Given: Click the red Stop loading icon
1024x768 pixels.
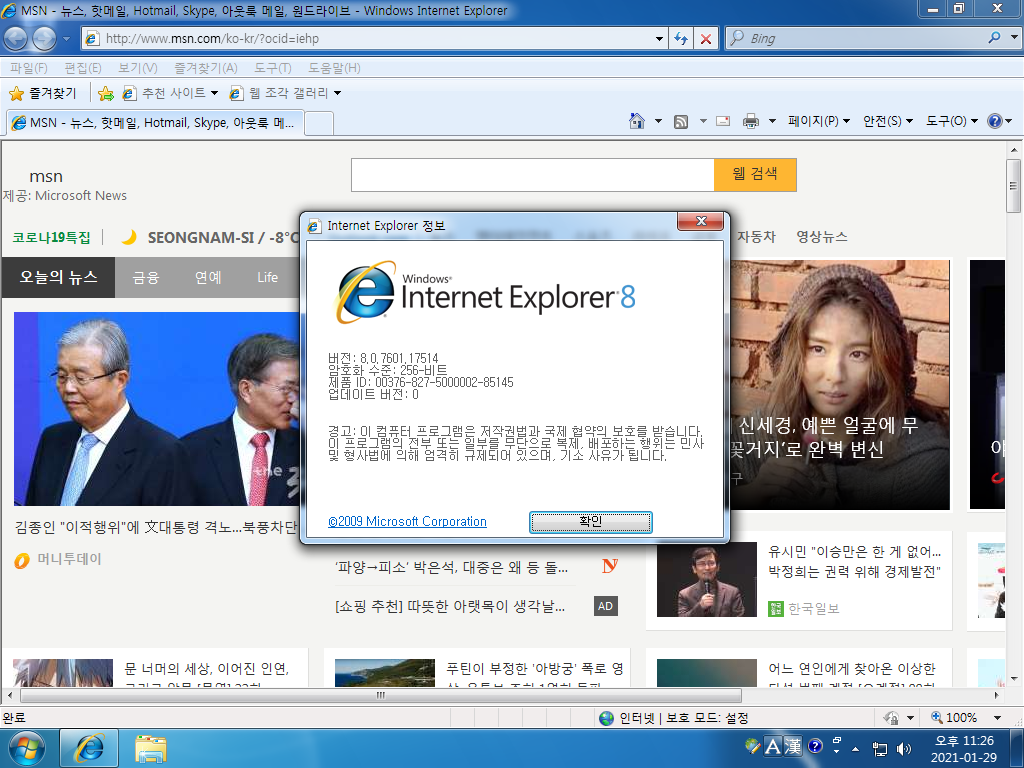Looking at the screenshot, I should click(706, 39).
